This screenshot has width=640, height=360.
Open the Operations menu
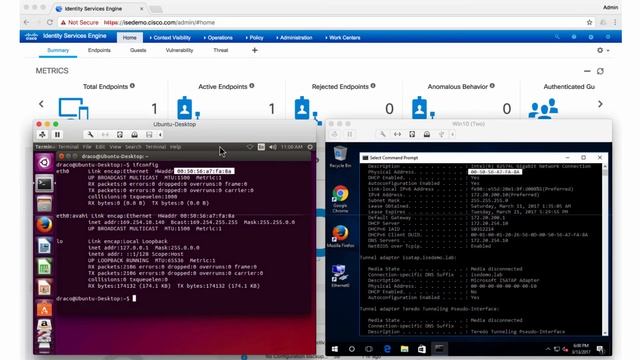click(x=218, y=38)
